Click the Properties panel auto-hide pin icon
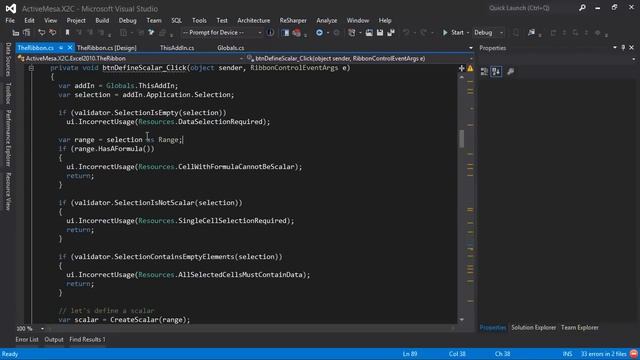This screenshot has width=640, height=360. coord(623,48)
